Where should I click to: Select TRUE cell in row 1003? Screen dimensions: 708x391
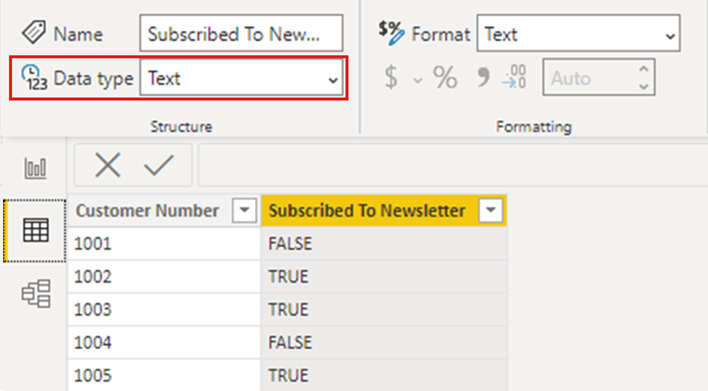click(x=384, y=309)
